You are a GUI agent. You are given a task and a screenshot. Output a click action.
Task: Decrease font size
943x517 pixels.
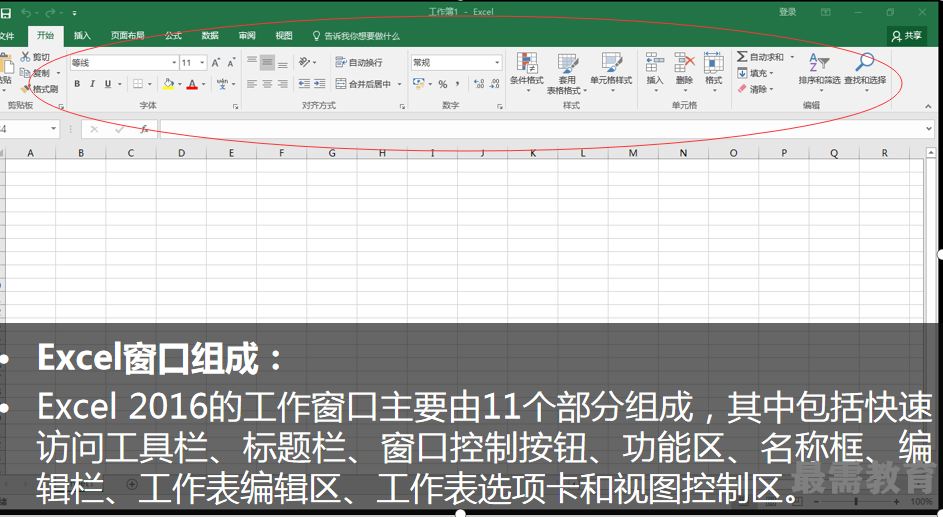click(231, 63)
